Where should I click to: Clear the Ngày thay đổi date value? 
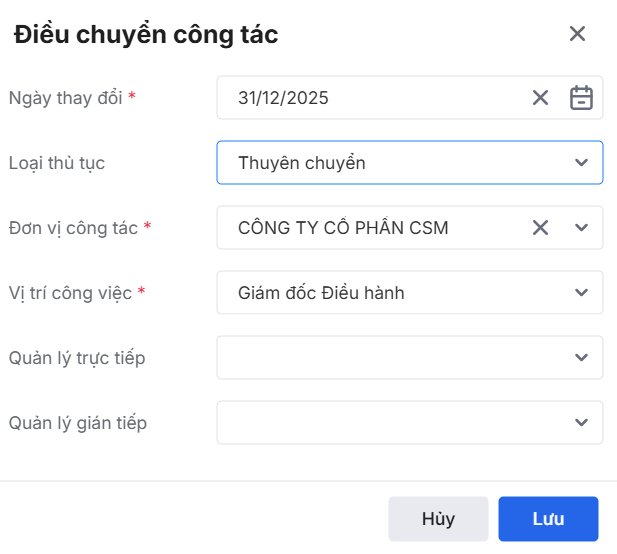(x=540, y=98)
